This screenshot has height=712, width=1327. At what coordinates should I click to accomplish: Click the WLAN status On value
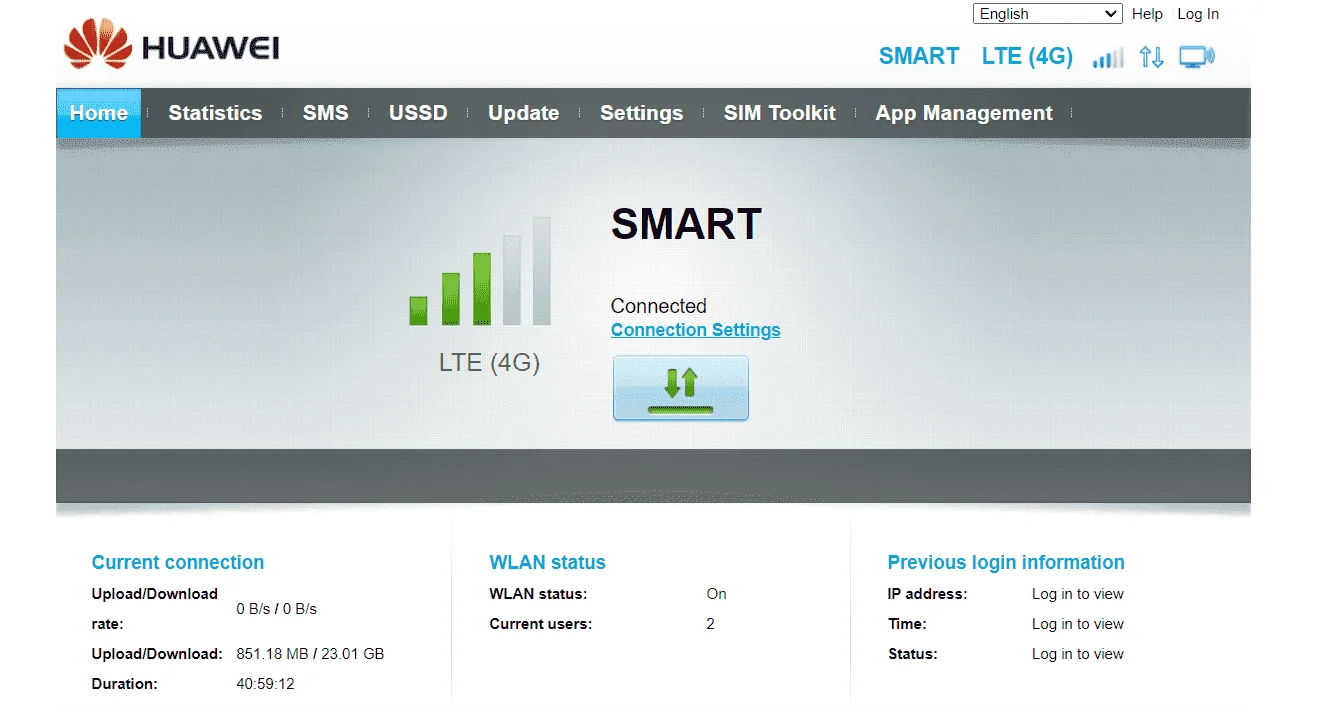(x=716, y=594)
